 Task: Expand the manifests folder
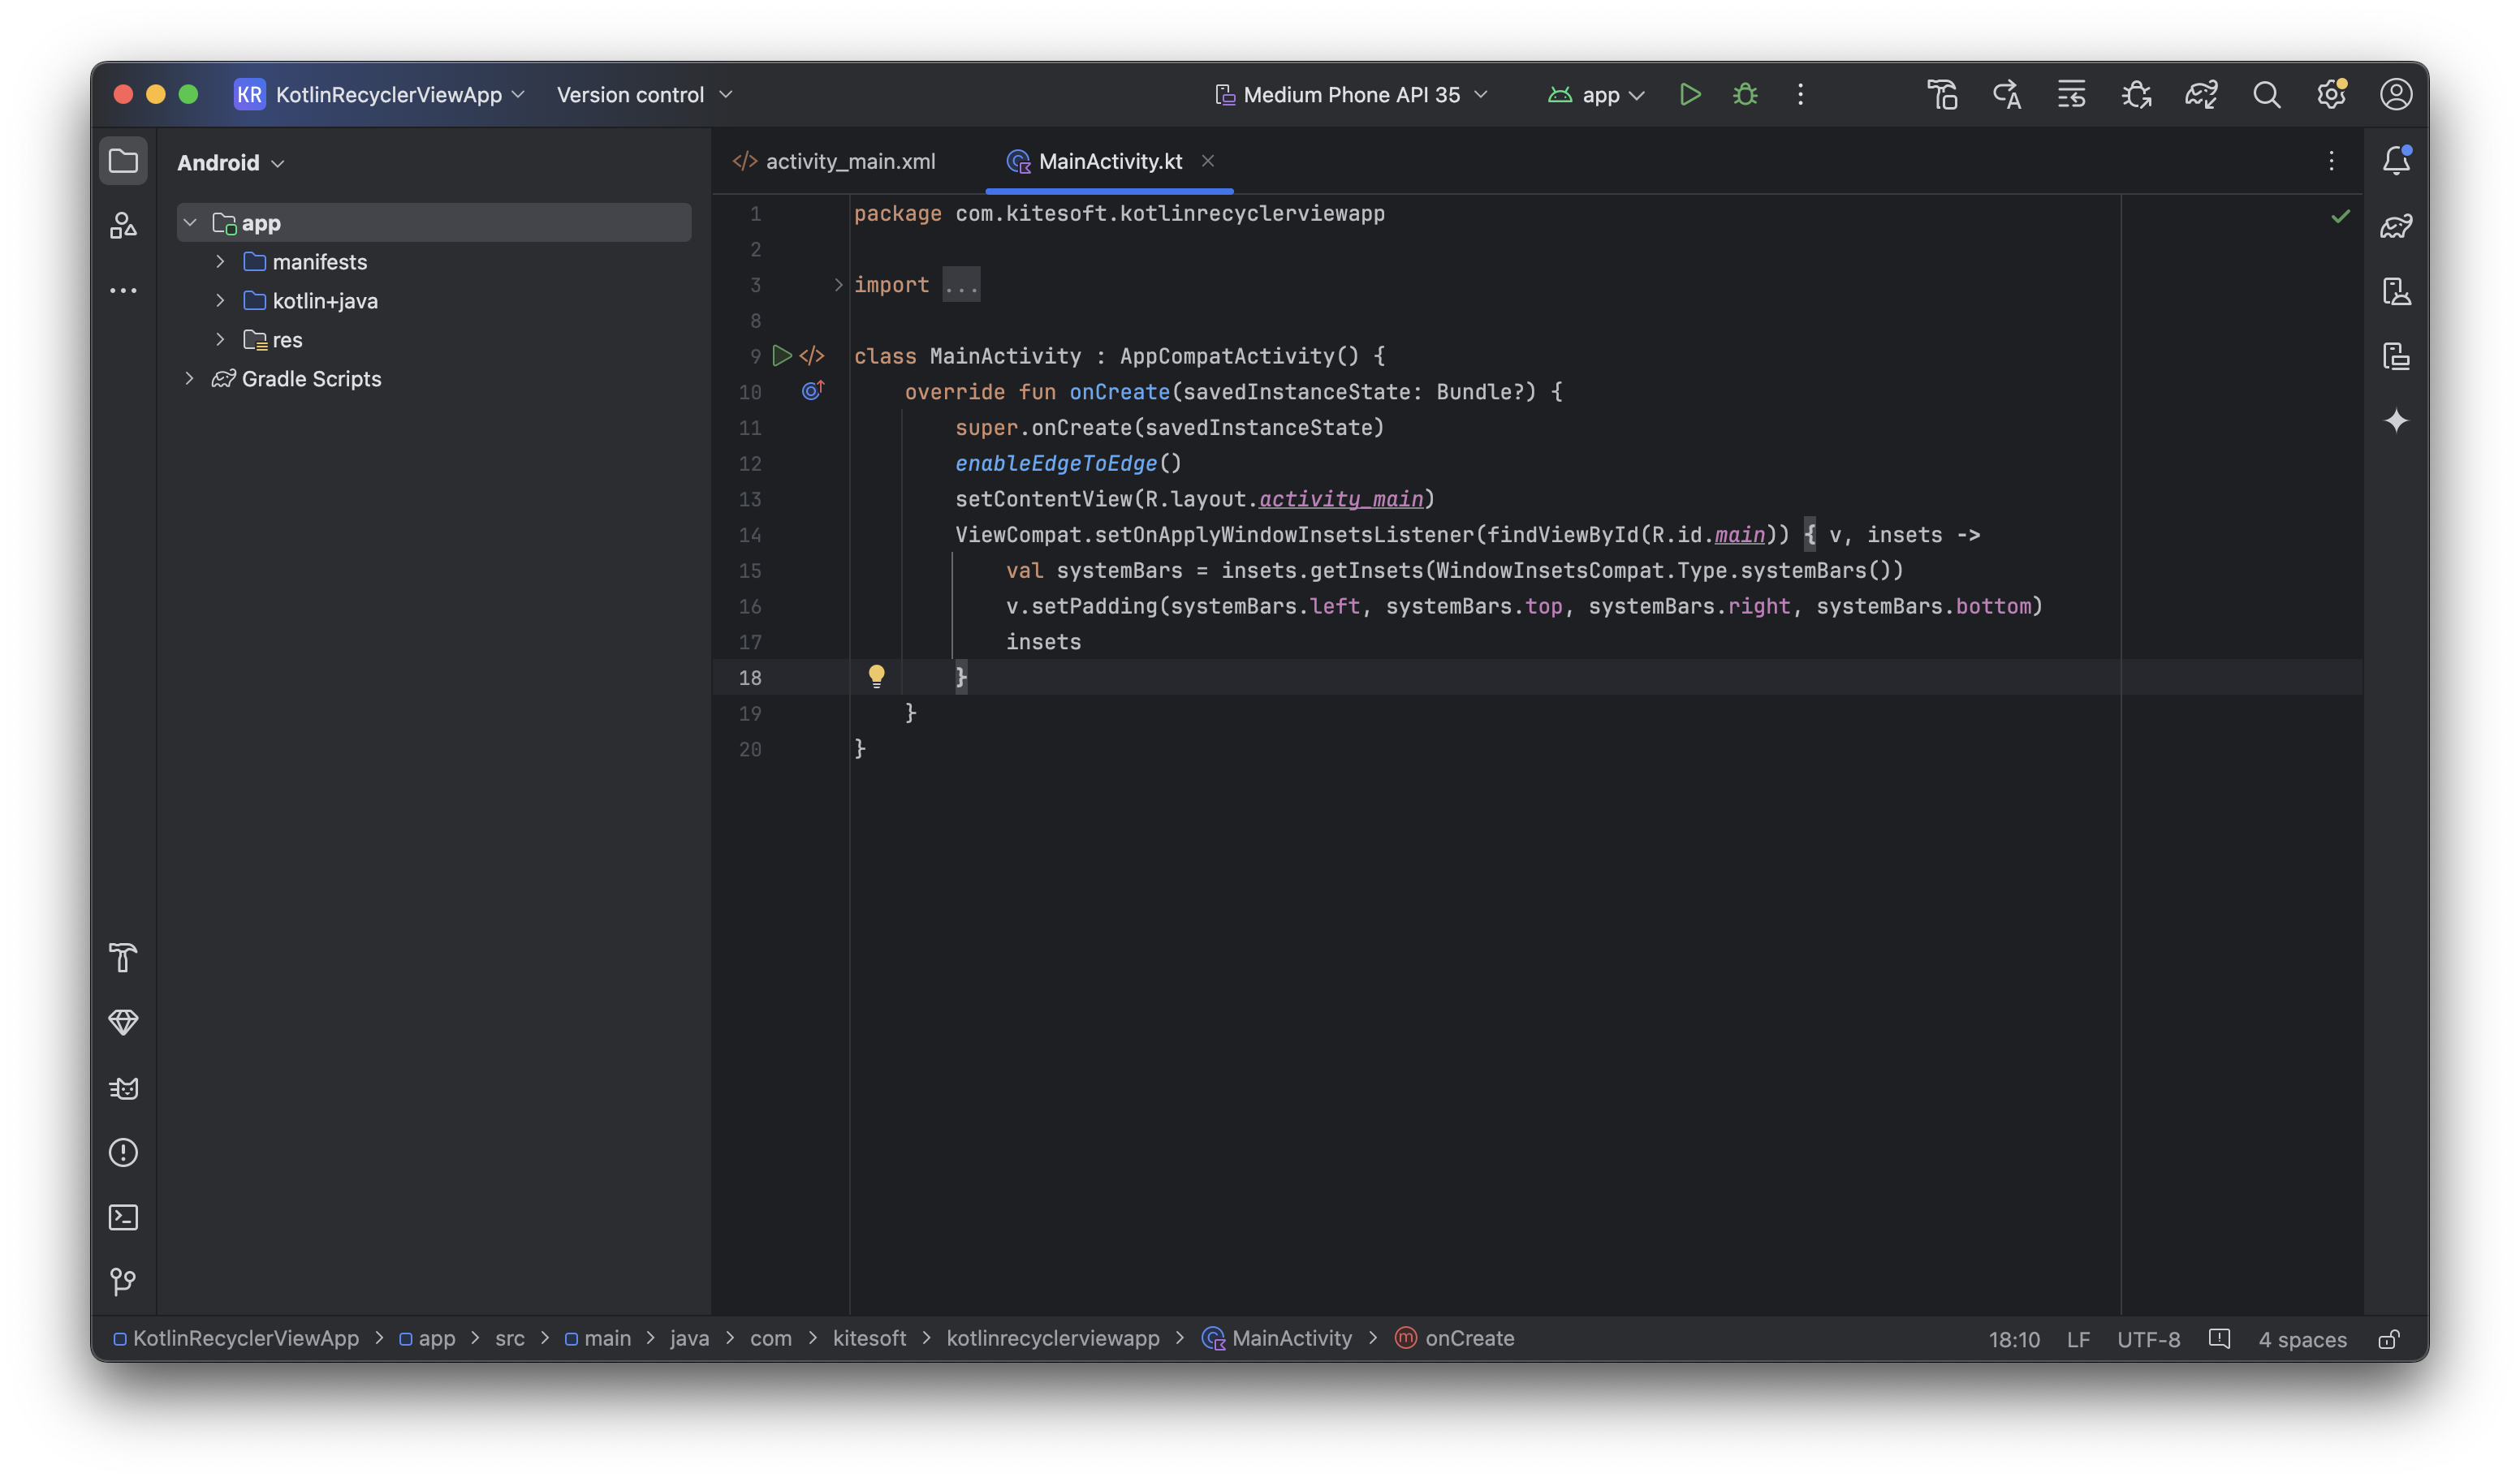[220, 262]
